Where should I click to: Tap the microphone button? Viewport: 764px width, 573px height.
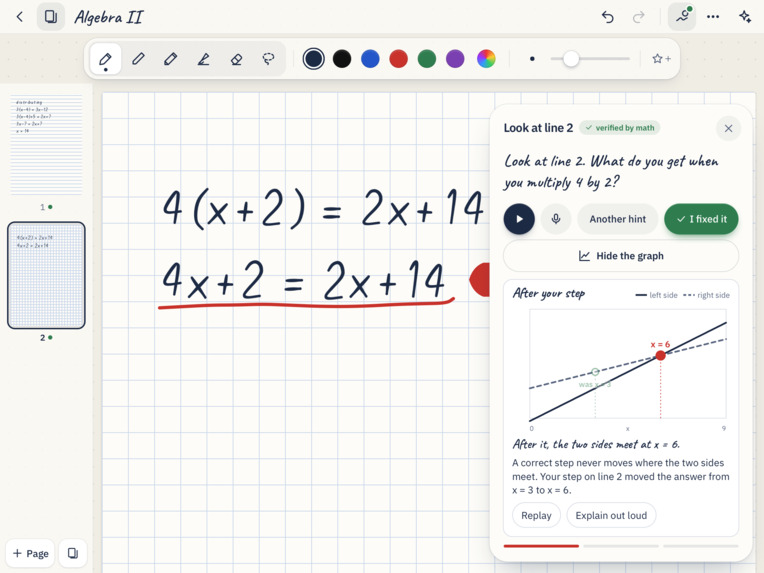[x=555, y=219]
